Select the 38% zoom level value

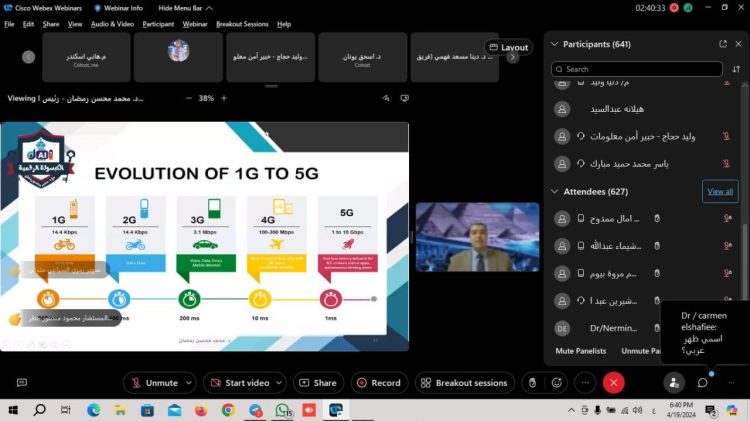point(206,98)
